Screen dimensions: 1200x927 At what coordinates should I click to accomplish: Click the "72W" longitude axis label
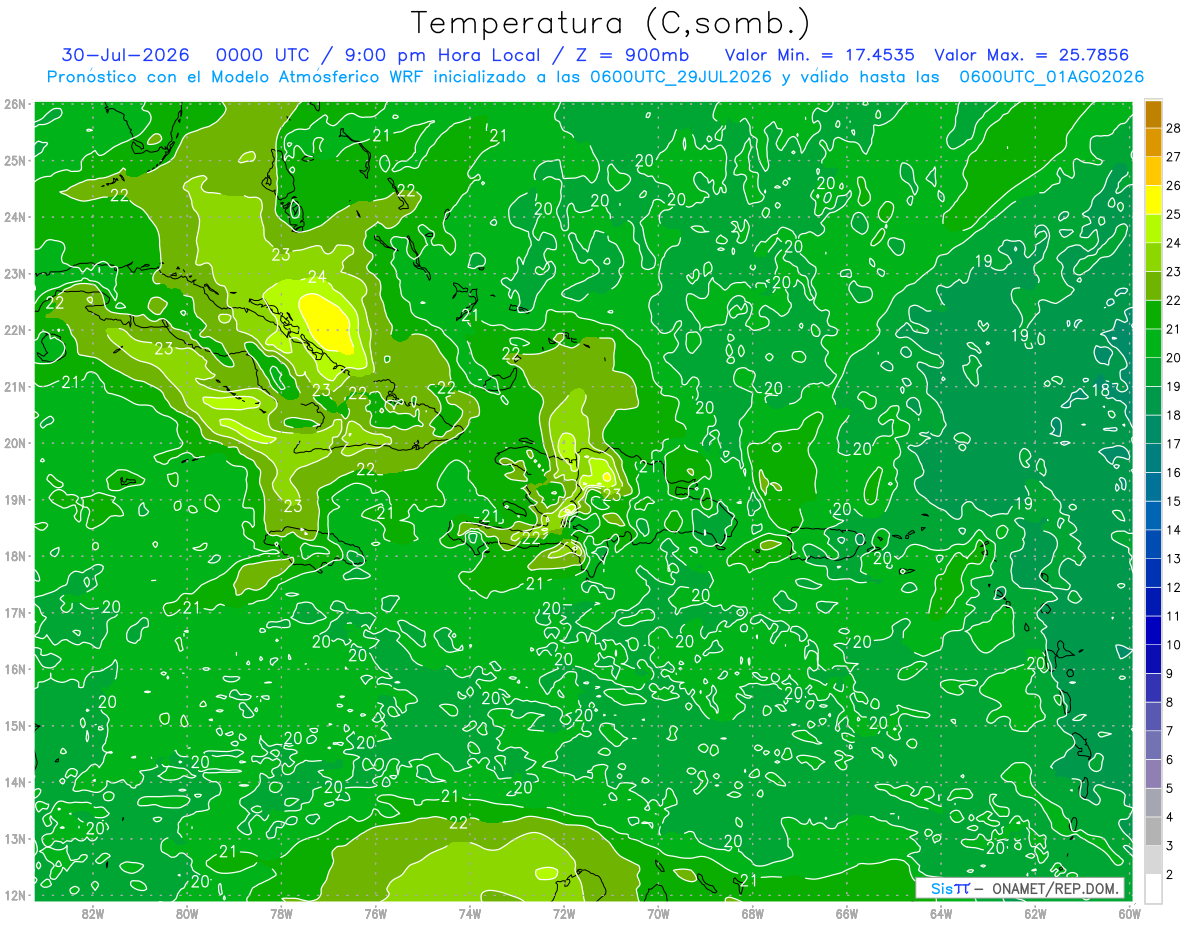(x=564, y=913)
